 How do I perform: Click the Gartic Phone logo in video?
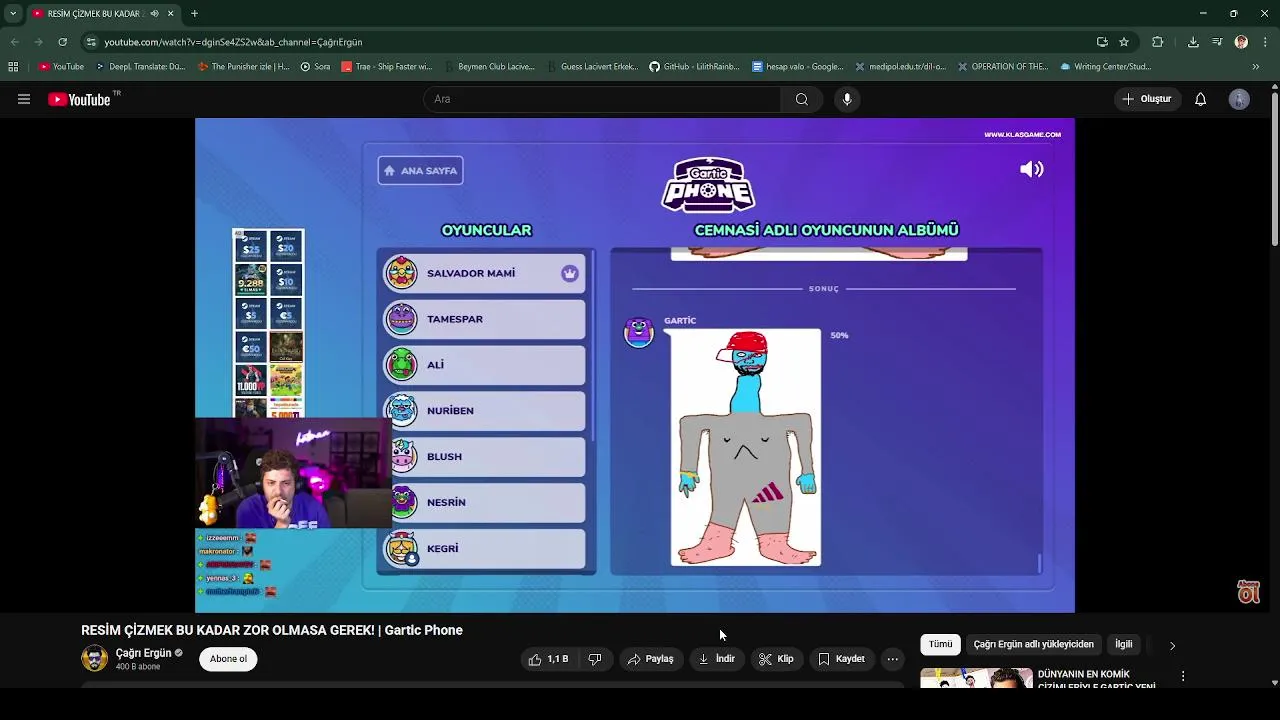(x=708, y=184)
